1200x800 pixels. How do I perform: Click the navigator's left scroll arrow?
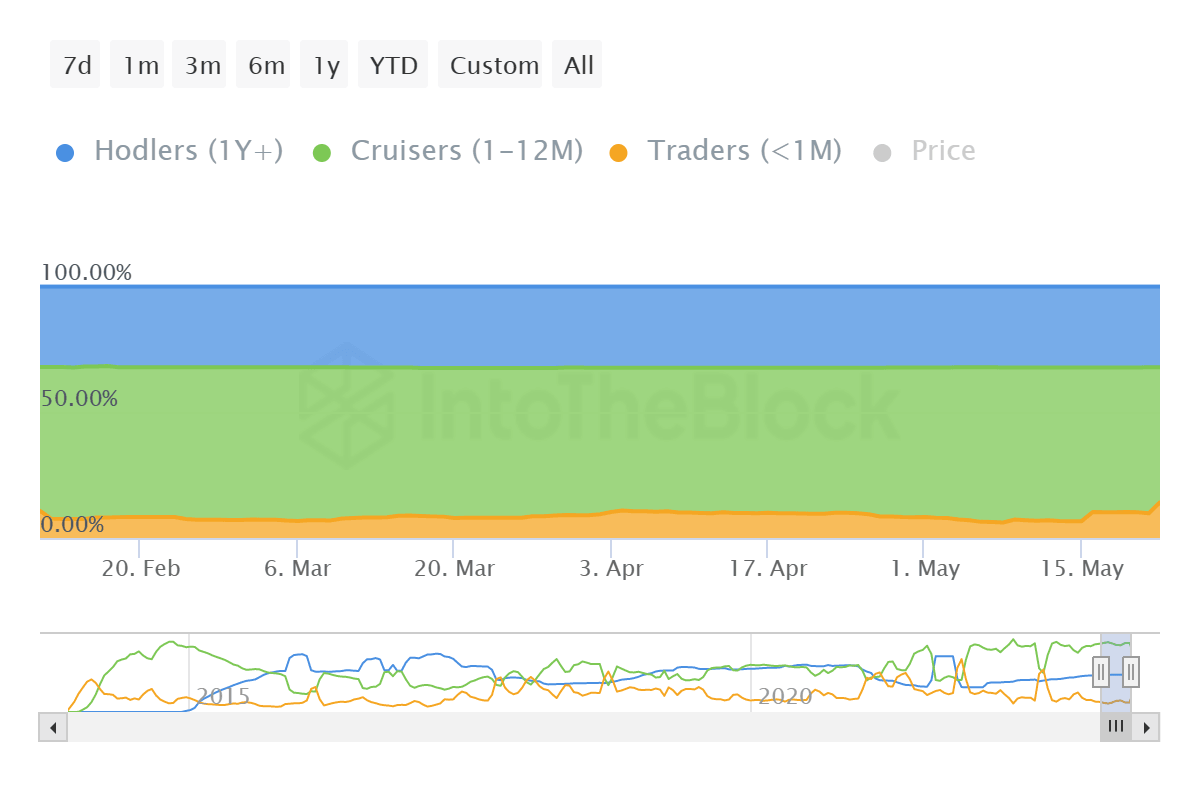(x=52, y=727)
